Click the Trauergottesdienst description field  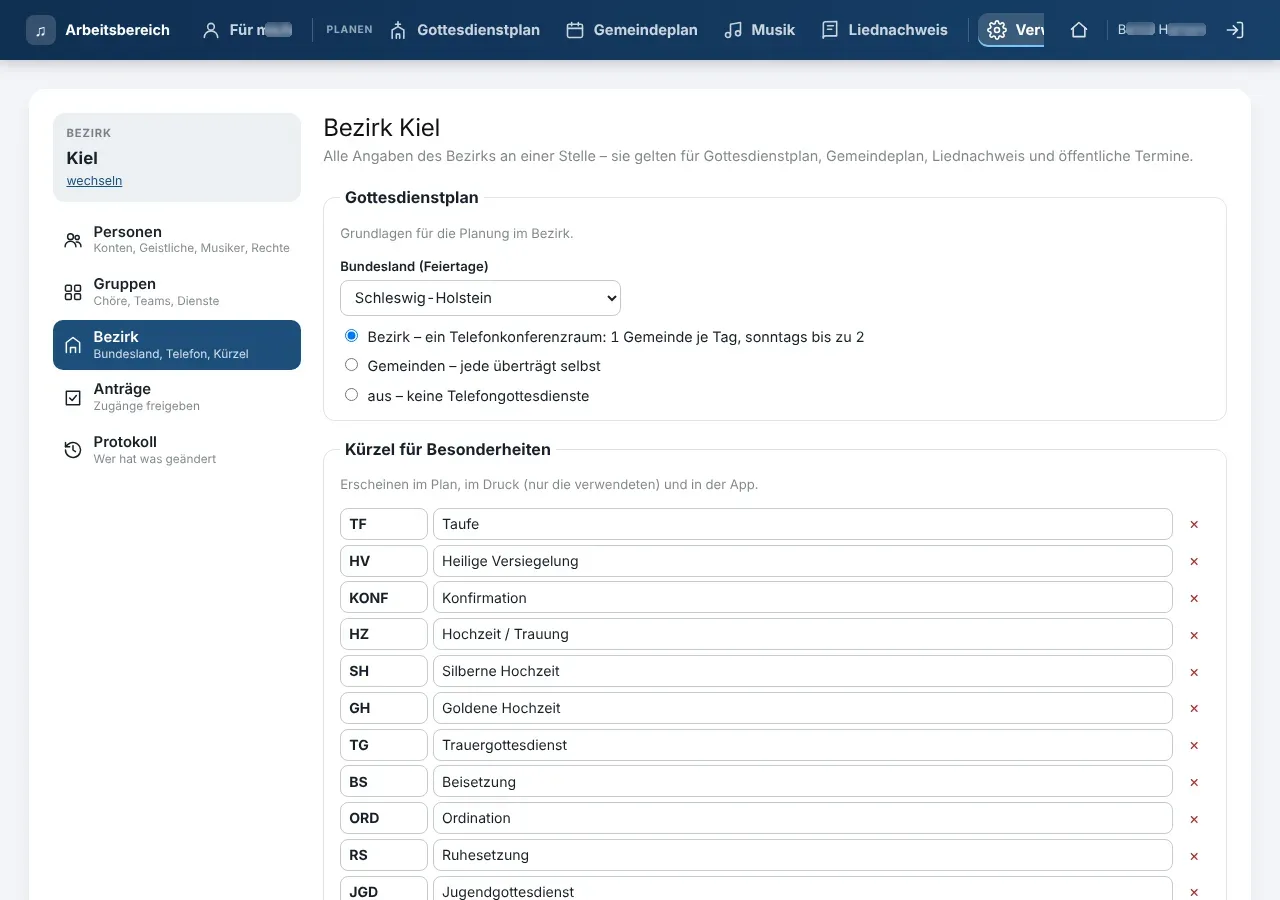(803, 745)
